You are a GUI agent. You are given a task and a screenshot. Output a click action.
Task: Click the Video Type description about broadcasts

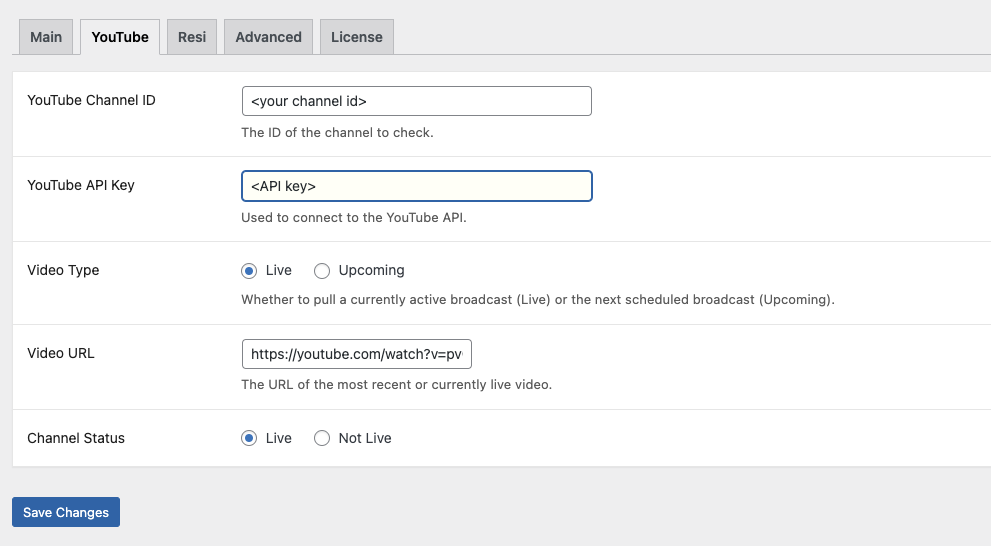click(x=538, y=300)
